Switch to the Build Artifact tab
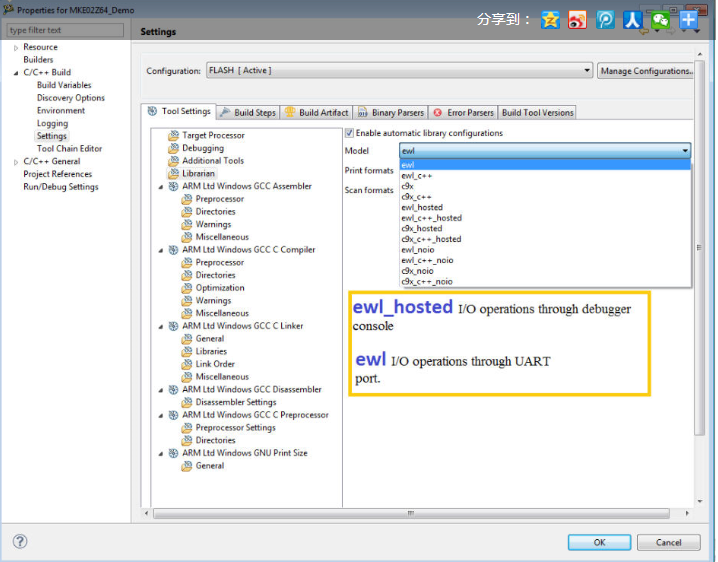718x562 pixels. click(x=316, y=113)
